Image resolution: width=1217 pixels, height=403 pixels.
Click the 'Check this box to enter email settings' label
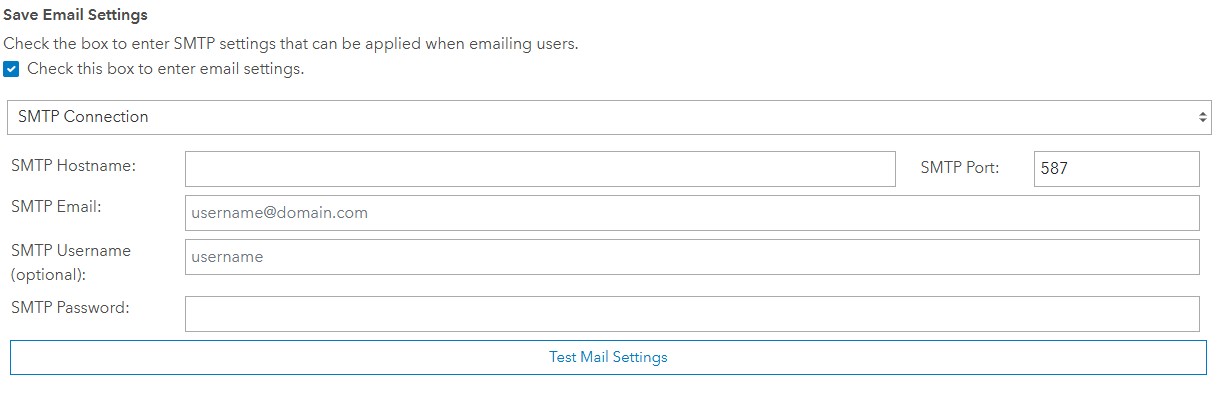(165, 70)
